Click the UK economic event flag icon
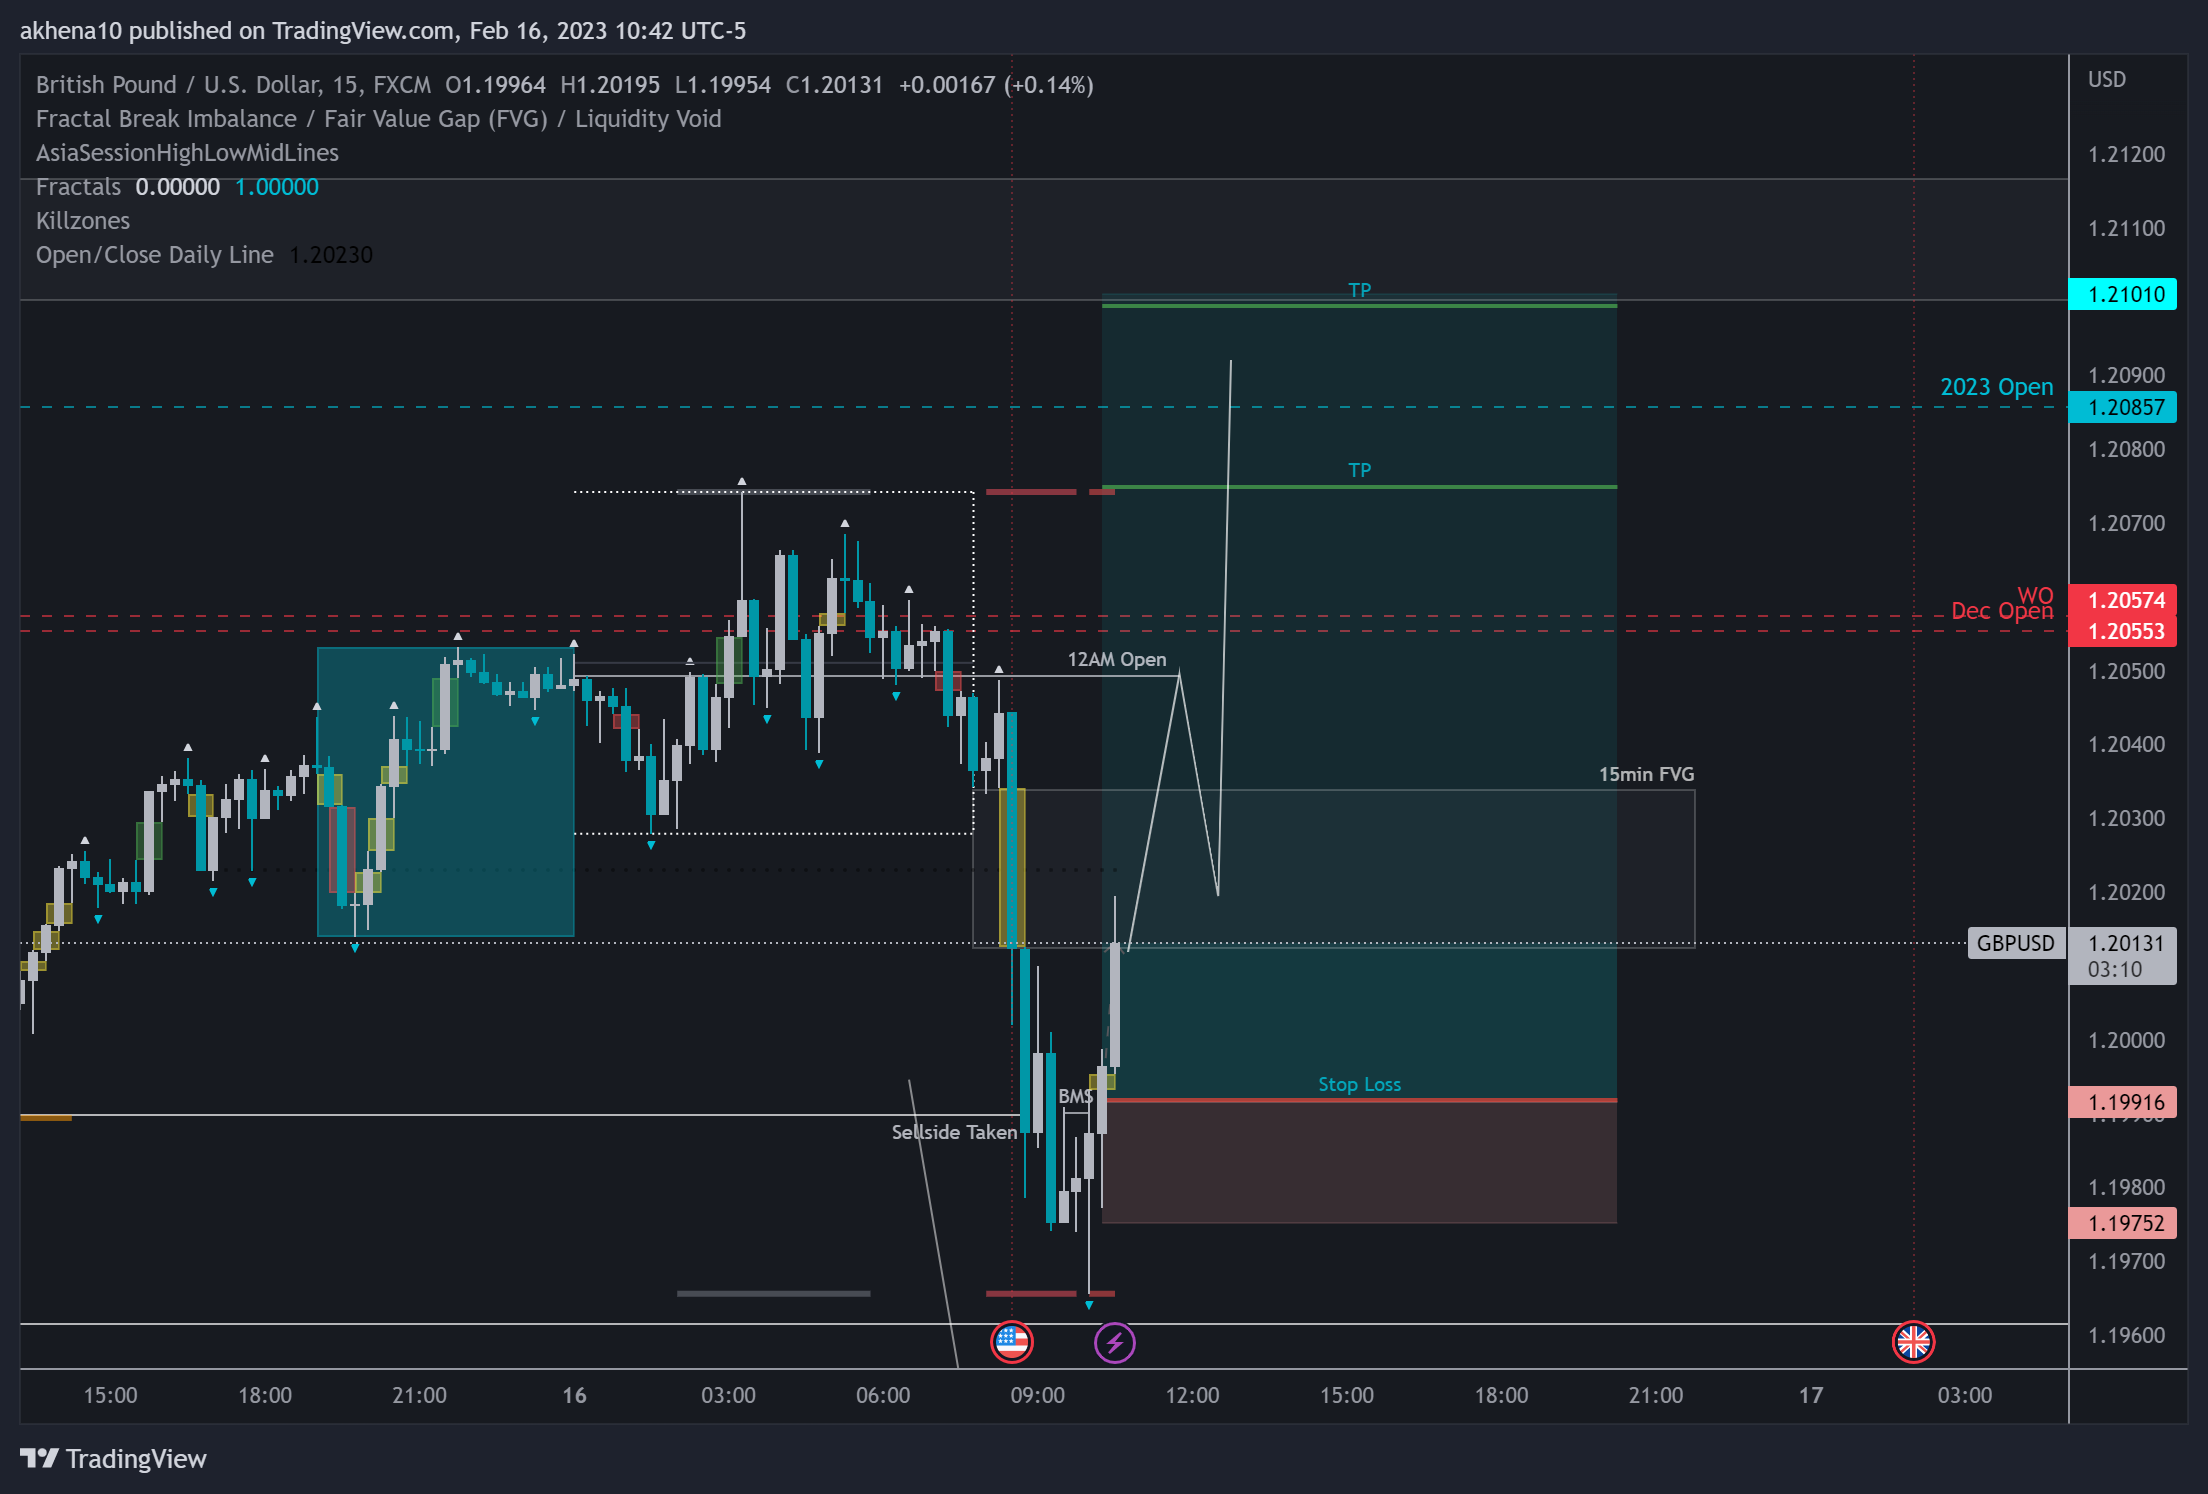Image resolution: width=2208 pixels, height=1494 pixels. point(1913,1342)
